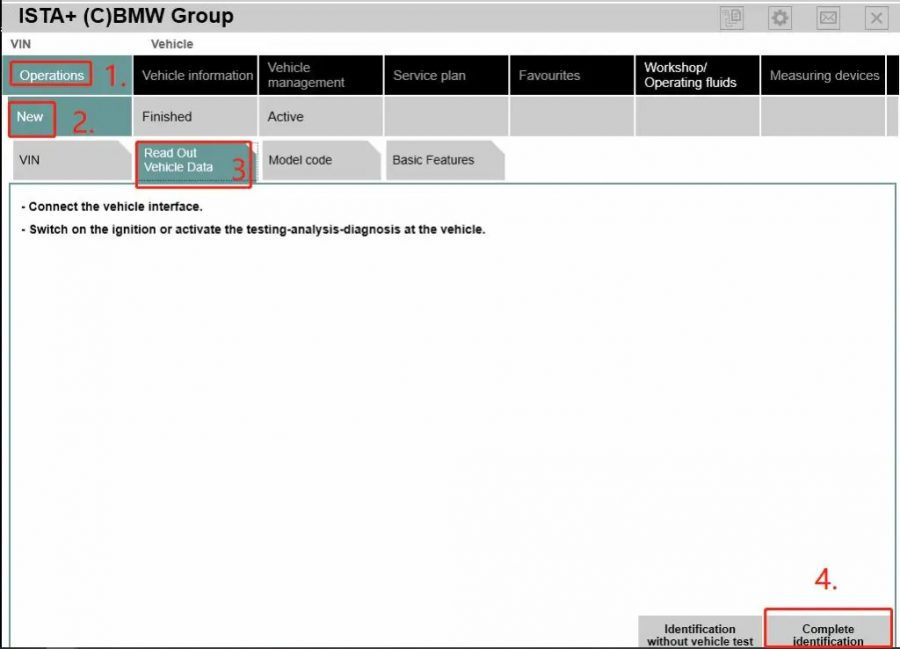The height and width of the screenshot is (649, 900).
Task: Select the Operations tab
Action: [50, 74]
